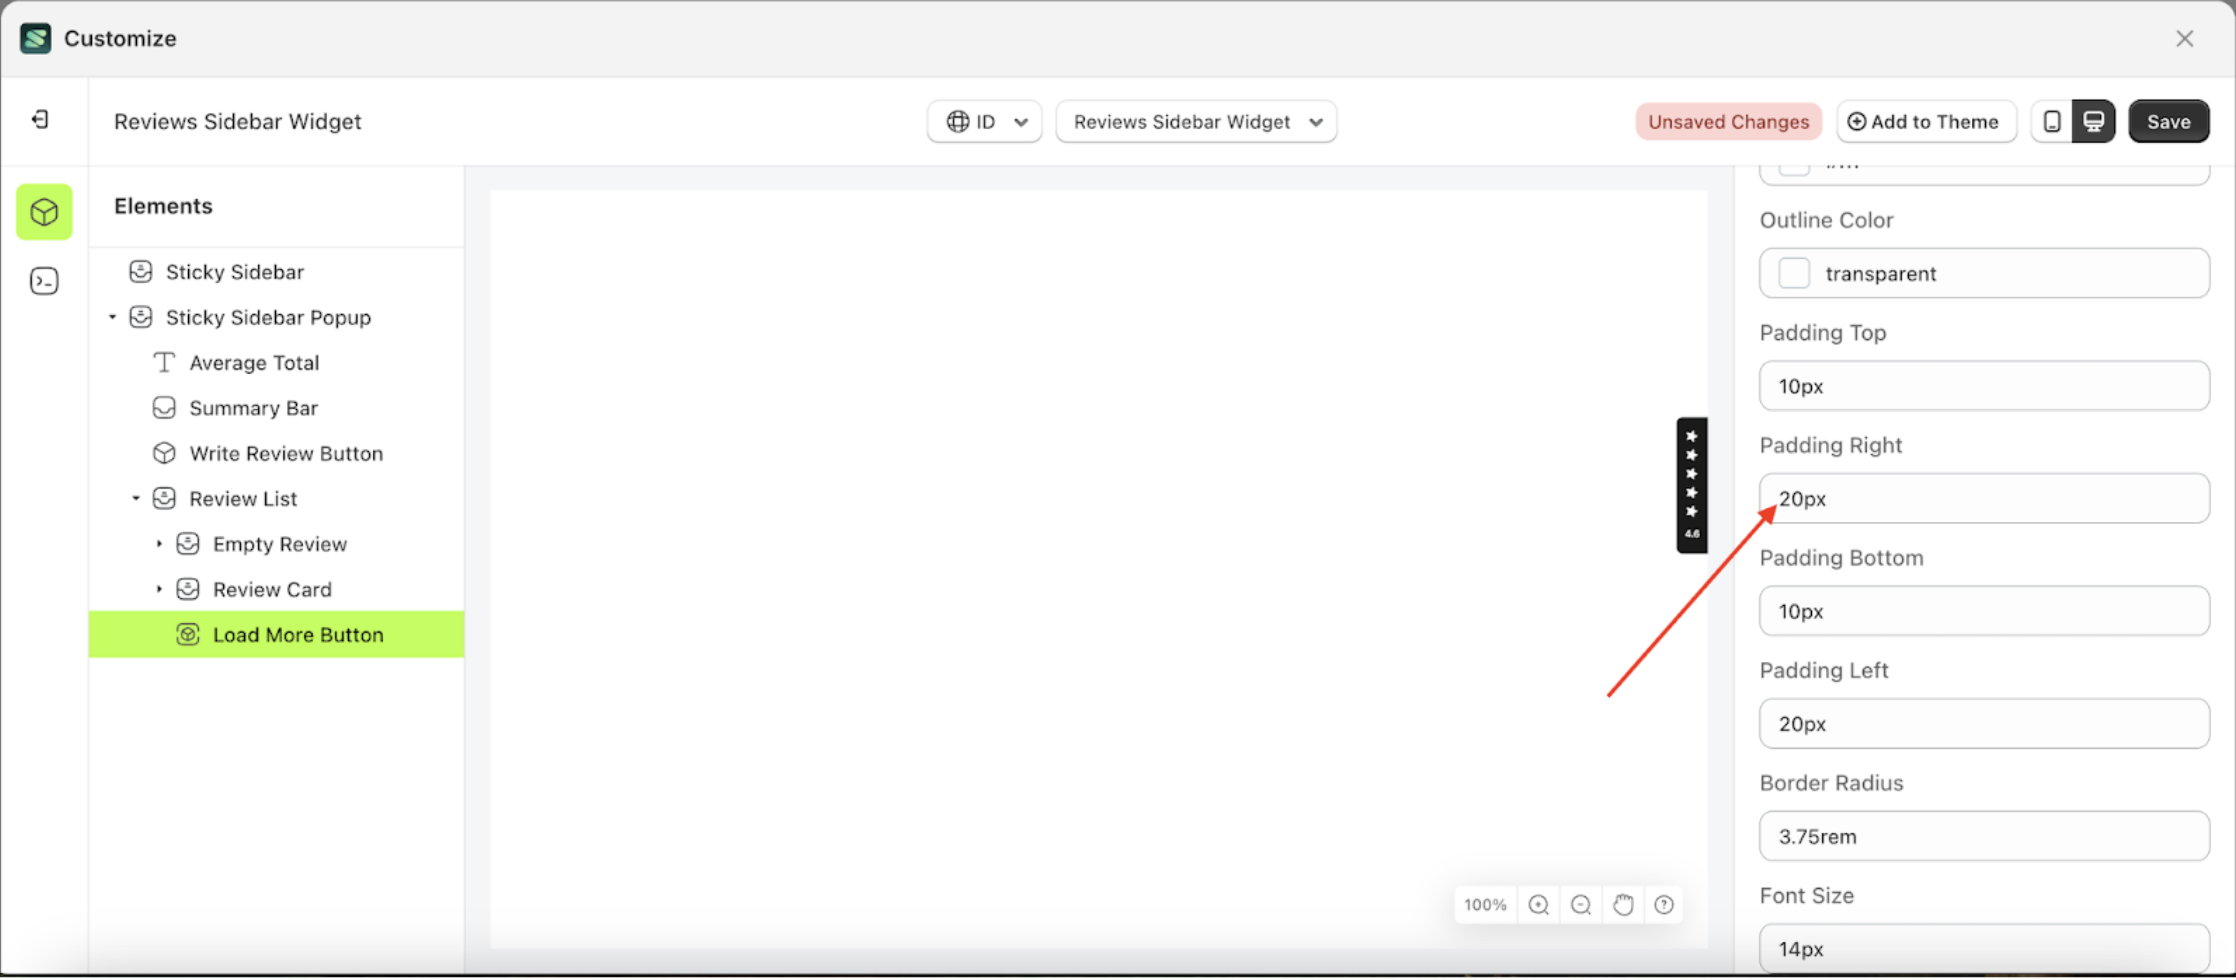Open the Elements panel cube icon
The height and width of the screenshot is (980, 2236).
point(44,212)
